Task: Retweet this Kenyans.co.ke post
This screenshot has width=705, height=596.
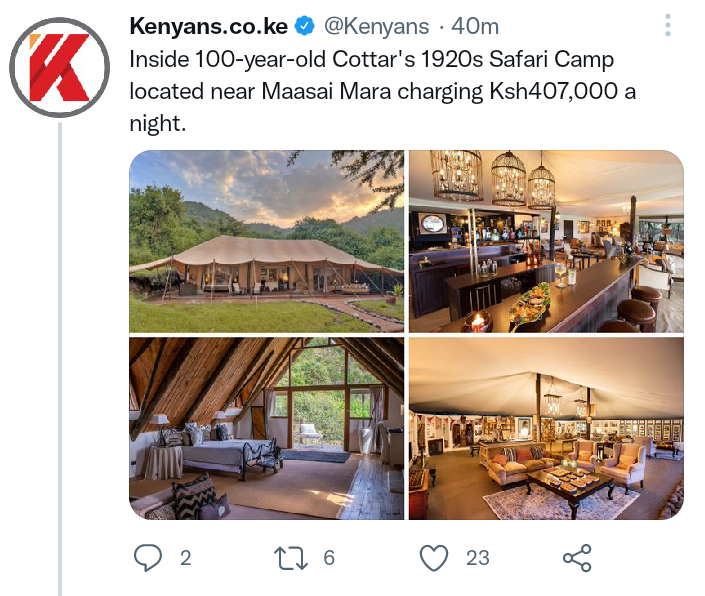Action: 291,558
